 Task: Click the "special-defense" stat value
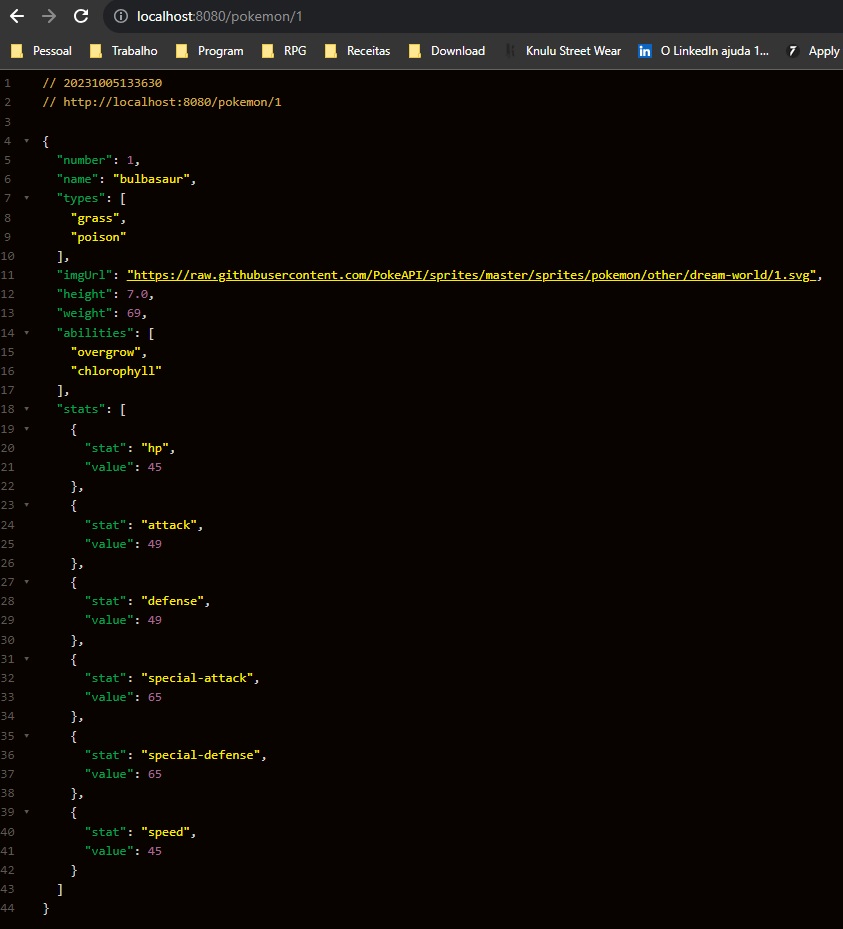click(x=200, y=755)
